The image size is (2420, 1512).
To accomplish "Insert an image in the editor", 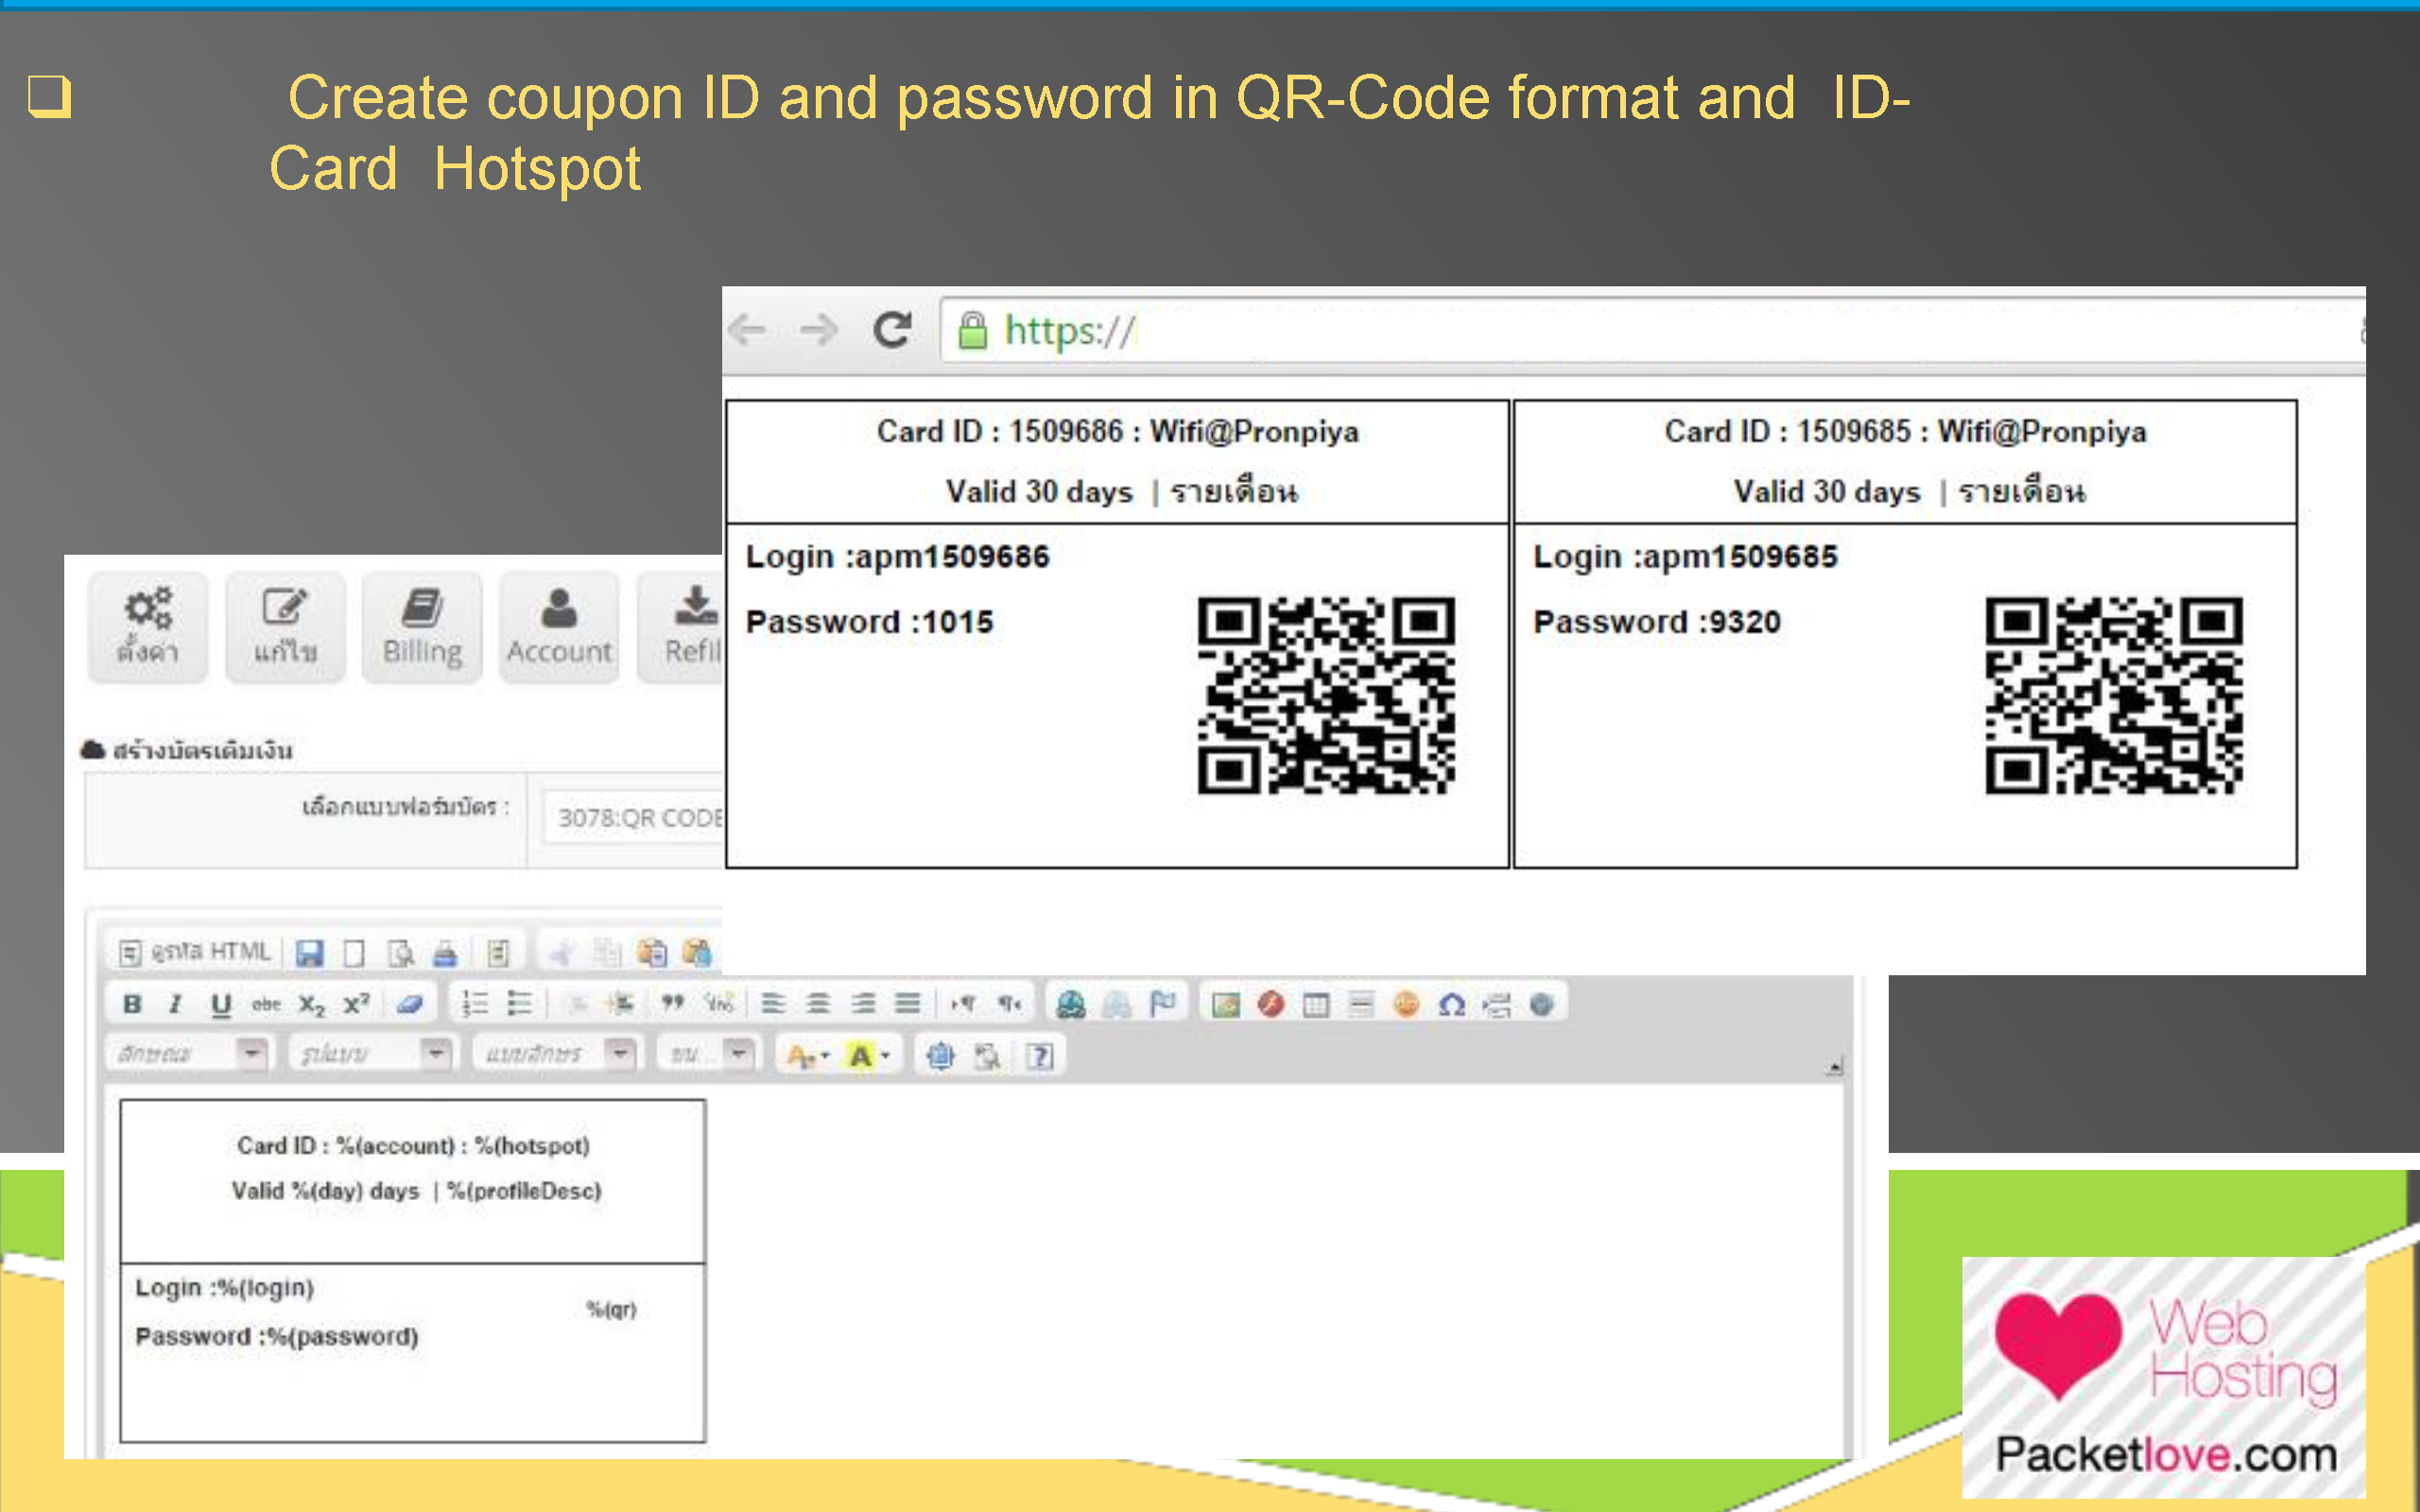I will (x=1225, y=1004).
